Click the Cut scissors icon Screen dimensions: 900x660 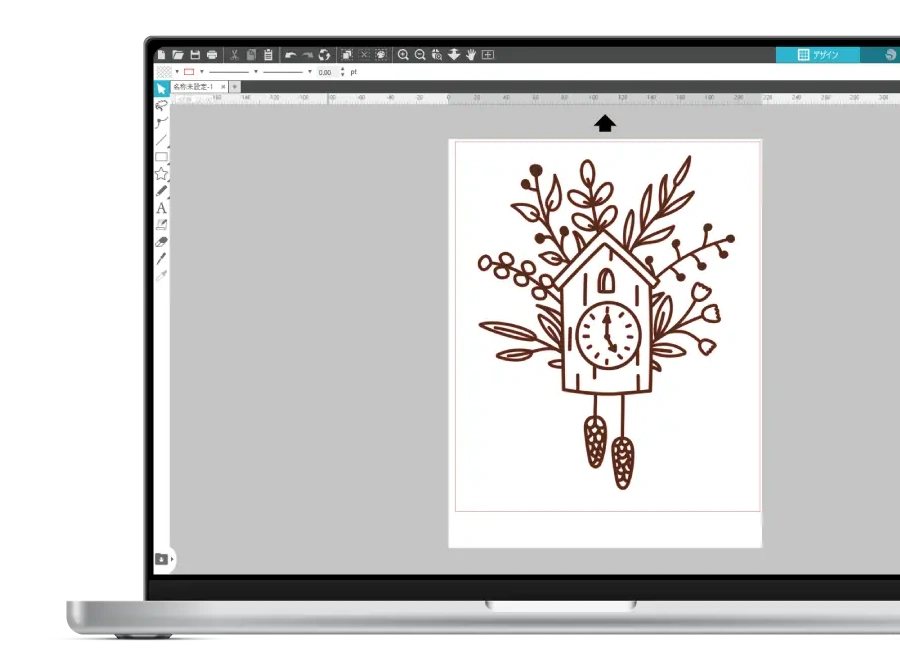coord(234,55)
